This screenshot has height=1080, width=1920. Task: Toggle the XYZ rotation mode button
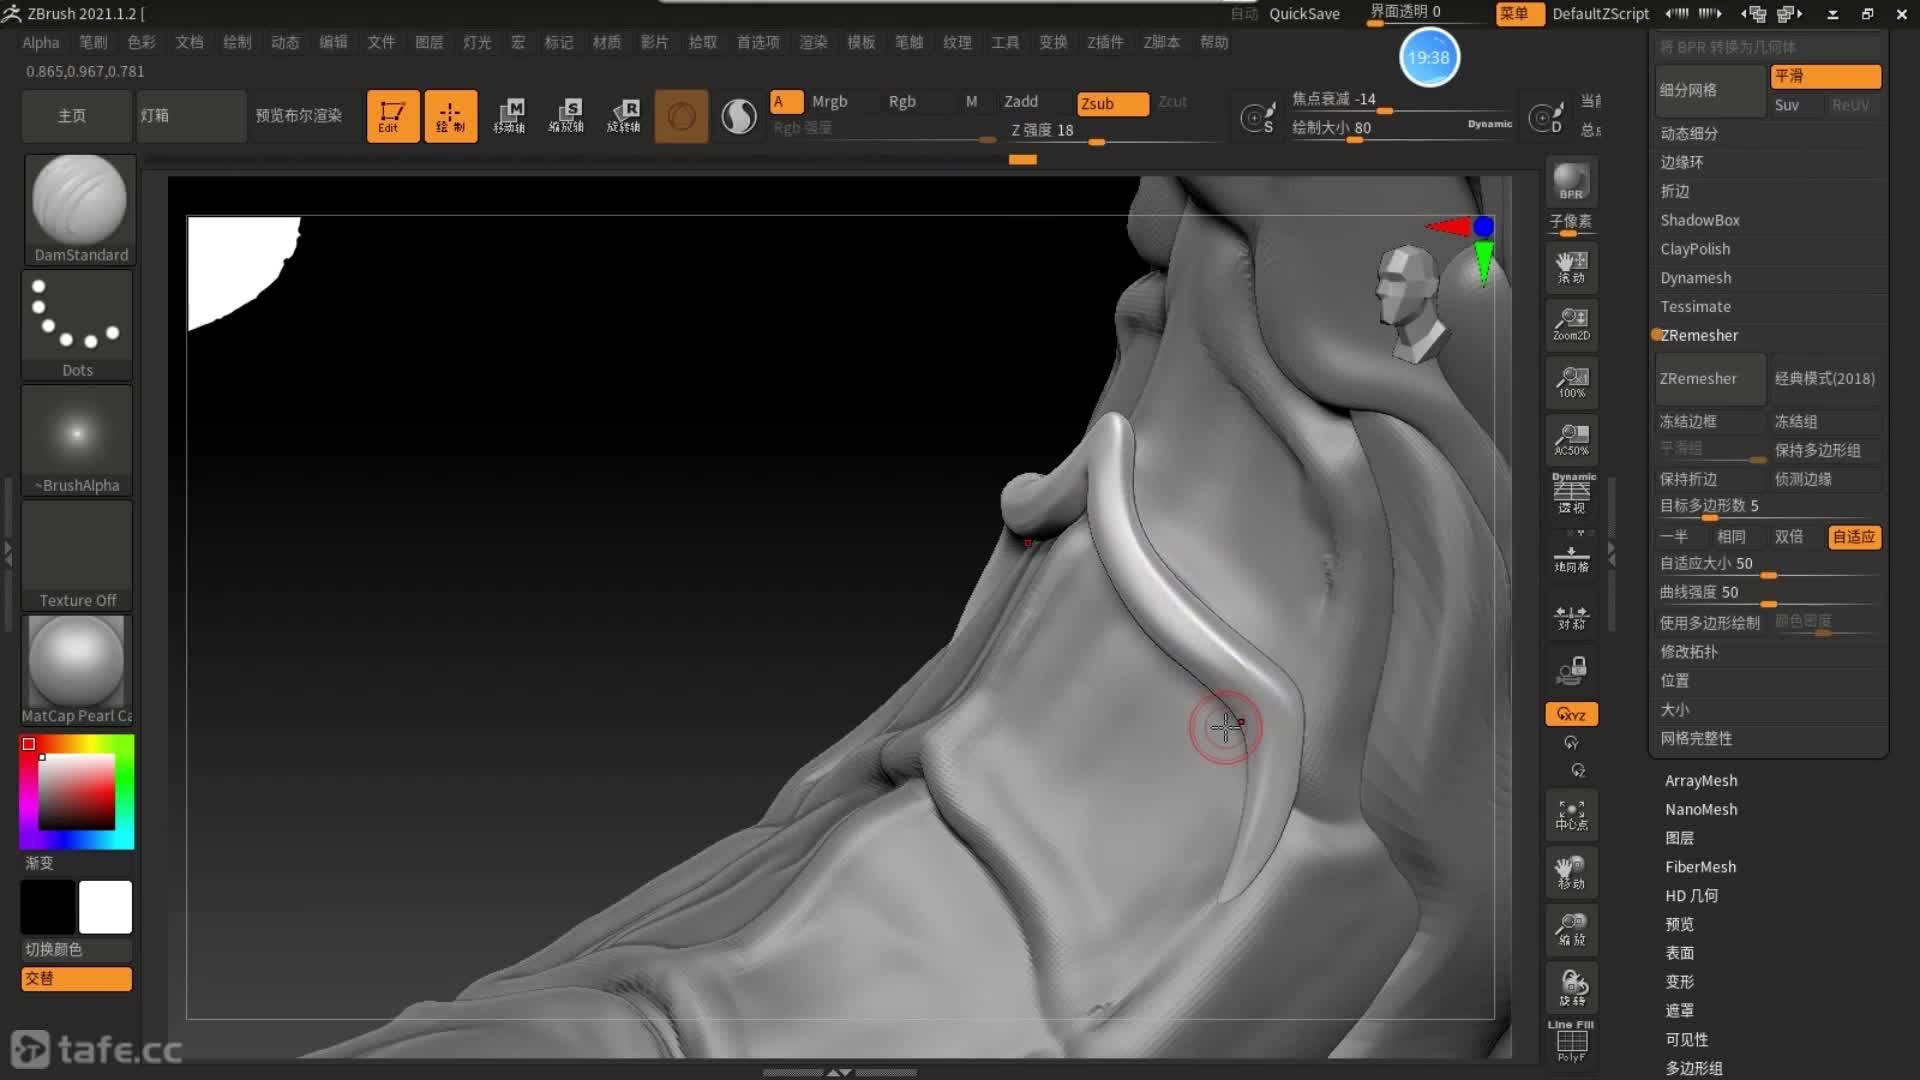coord(1571,714)
